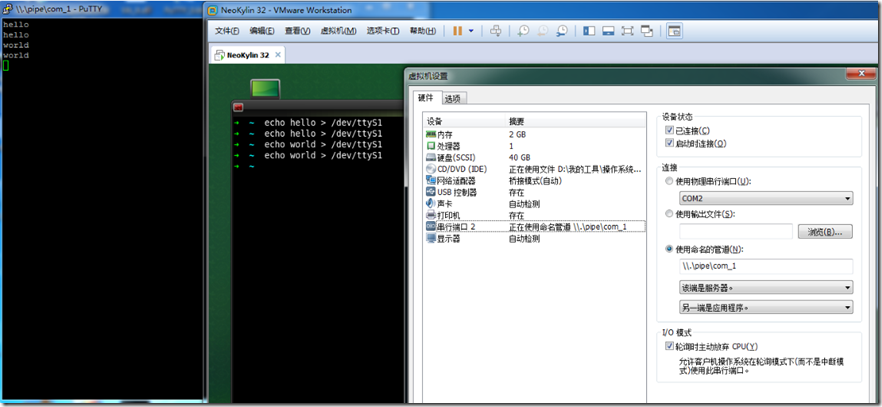This screenshot has width=882, height=407.
Task: Open the 文件(F) menu
Action: [x=227, y=31]
